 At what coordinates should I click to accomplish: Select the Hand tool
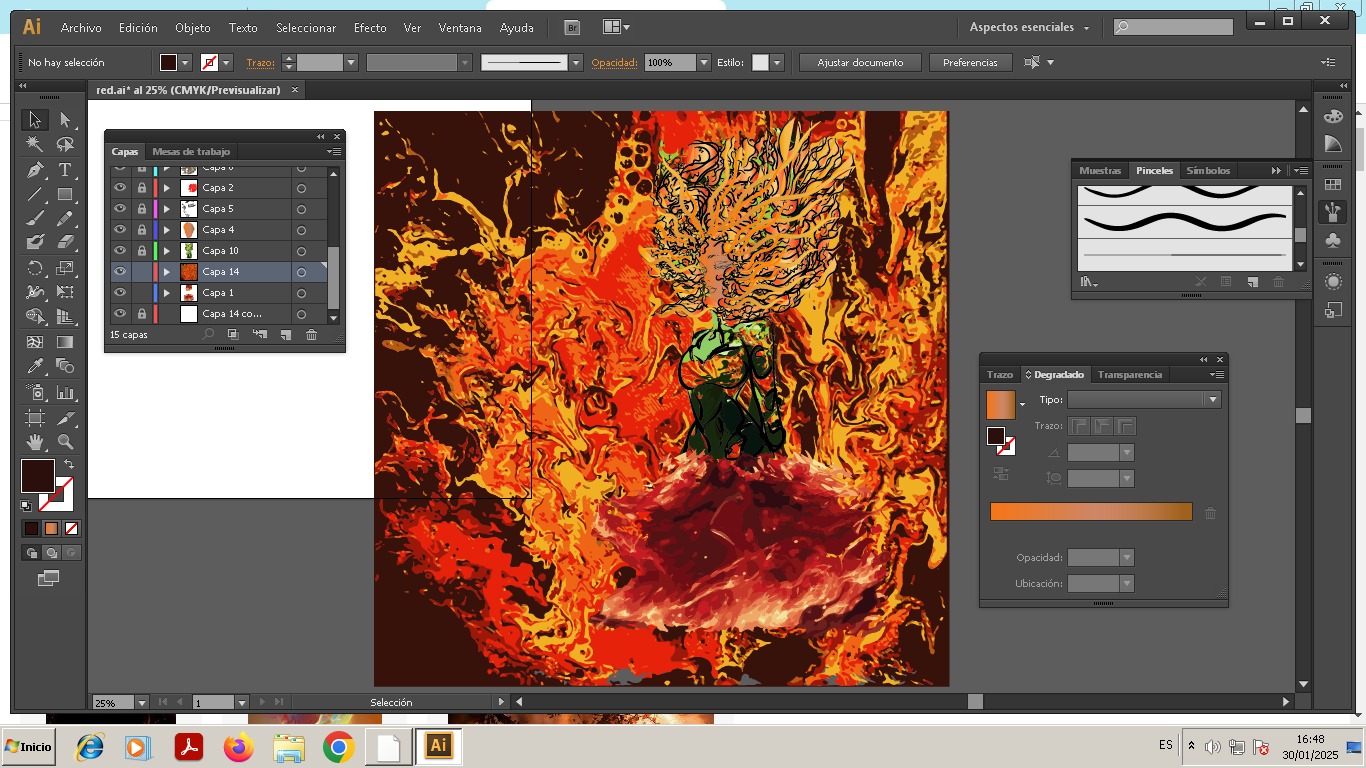(35, 441)
